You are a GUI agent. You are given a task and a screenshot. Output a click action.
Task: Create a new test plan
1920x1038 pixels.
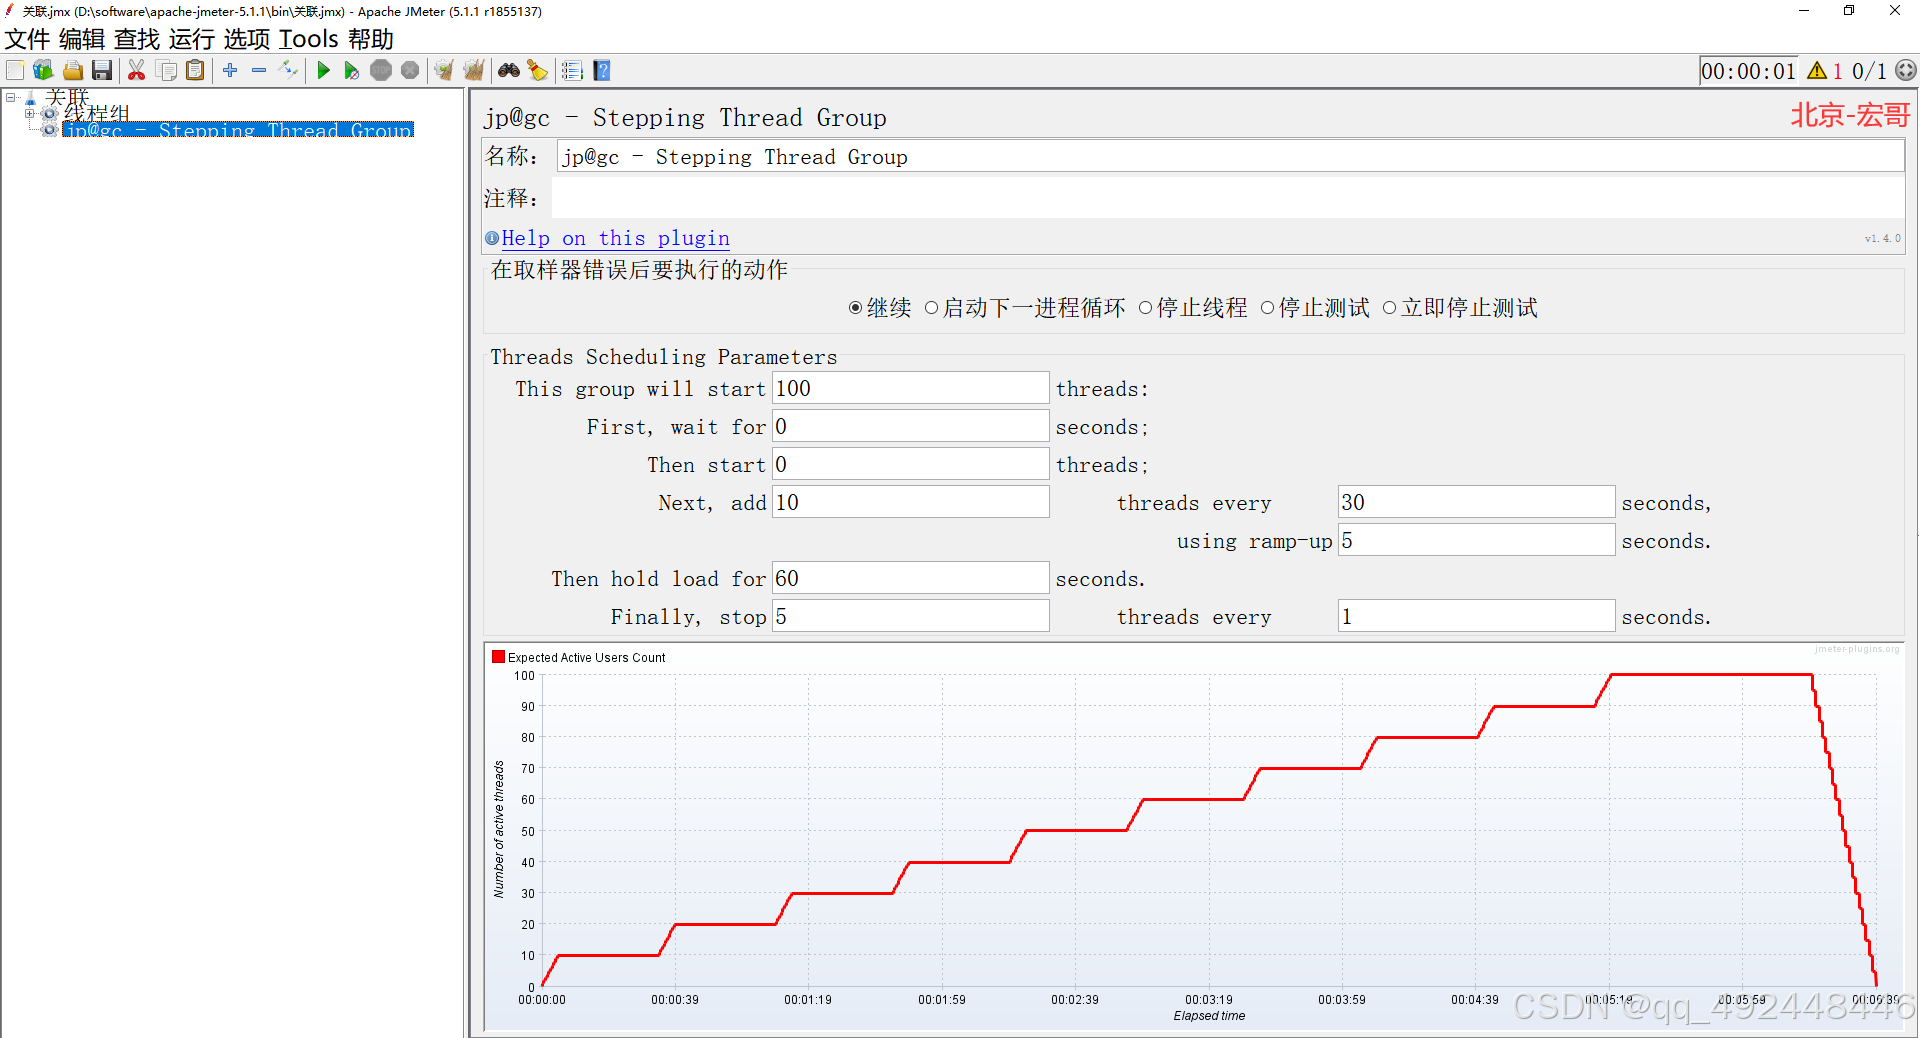15,70
